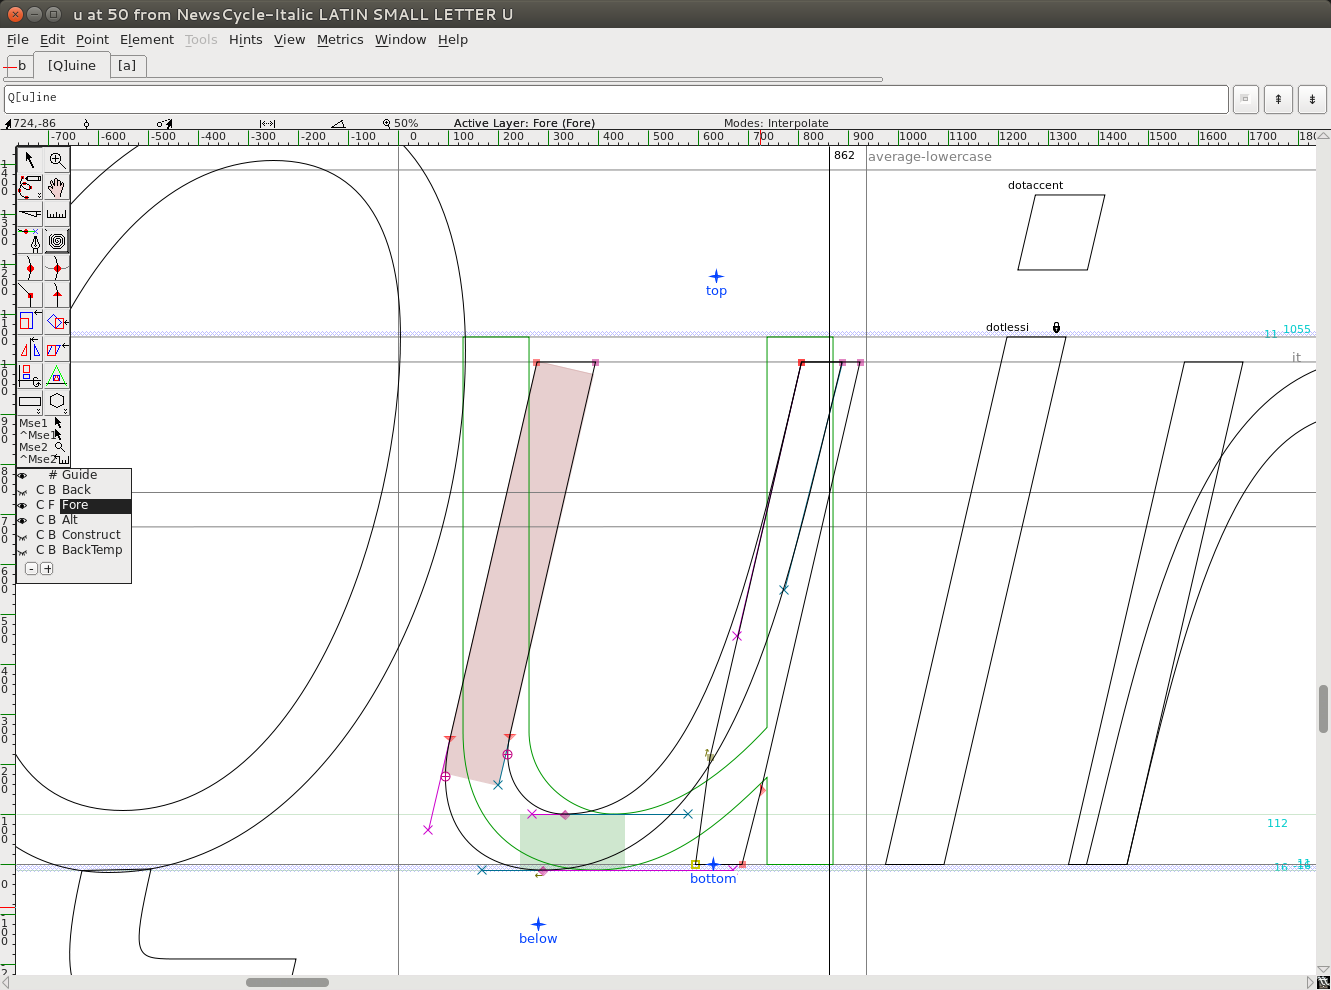The height and width of the screenshot is (990, 1331).
Task: Click the Q[u]ine word list text field
Action: (615, 98)
